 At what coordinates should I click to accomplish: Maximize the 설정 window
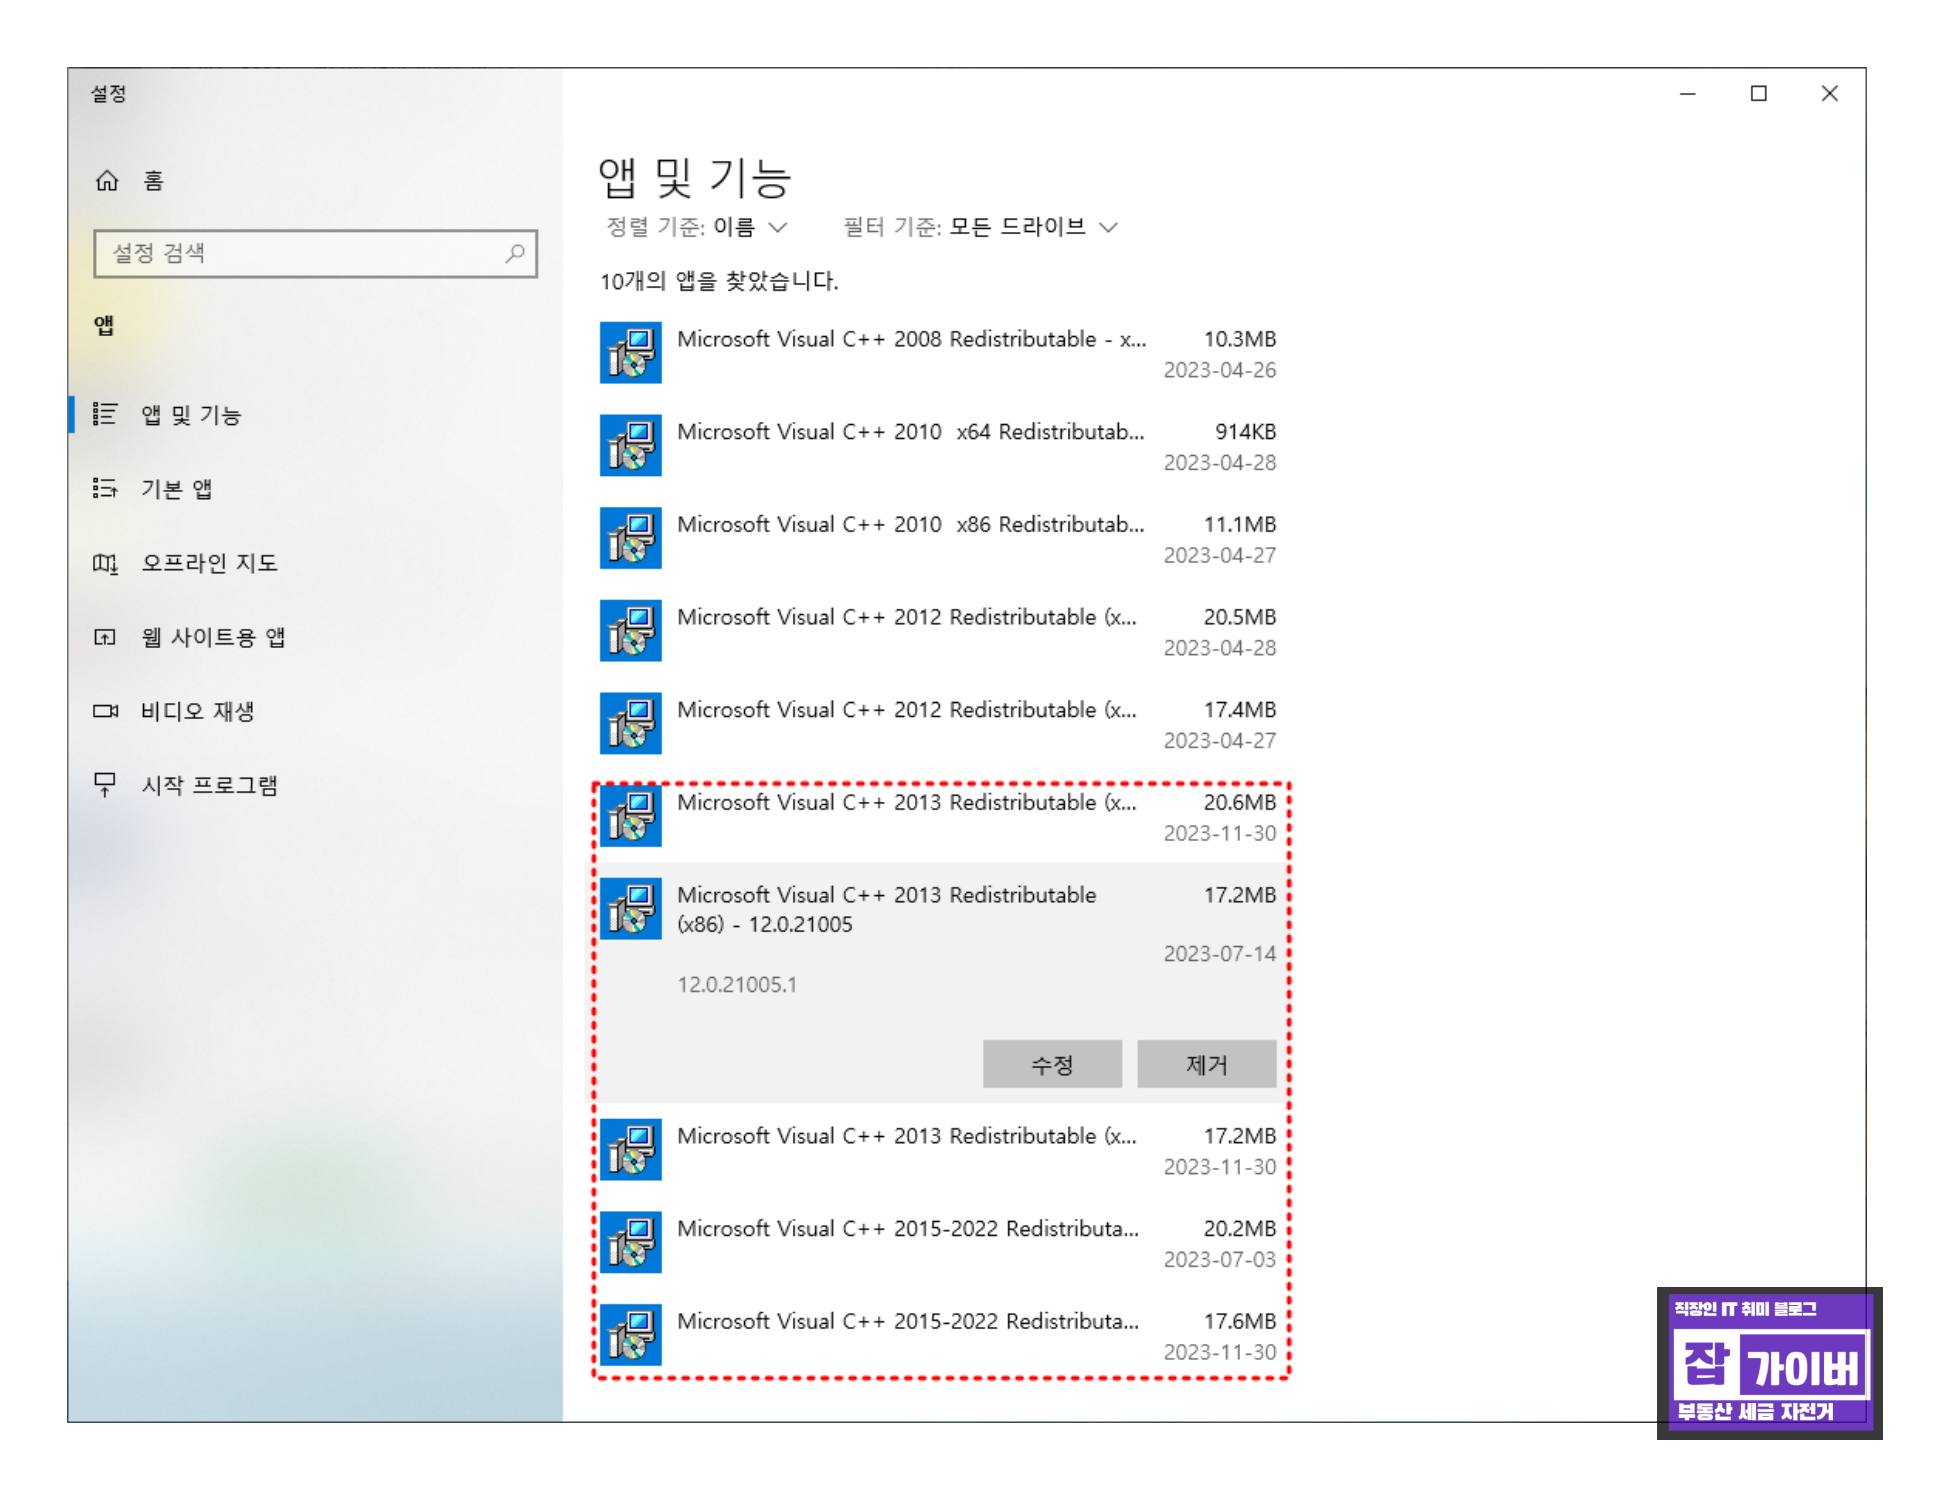click(x=1758, y=94)
